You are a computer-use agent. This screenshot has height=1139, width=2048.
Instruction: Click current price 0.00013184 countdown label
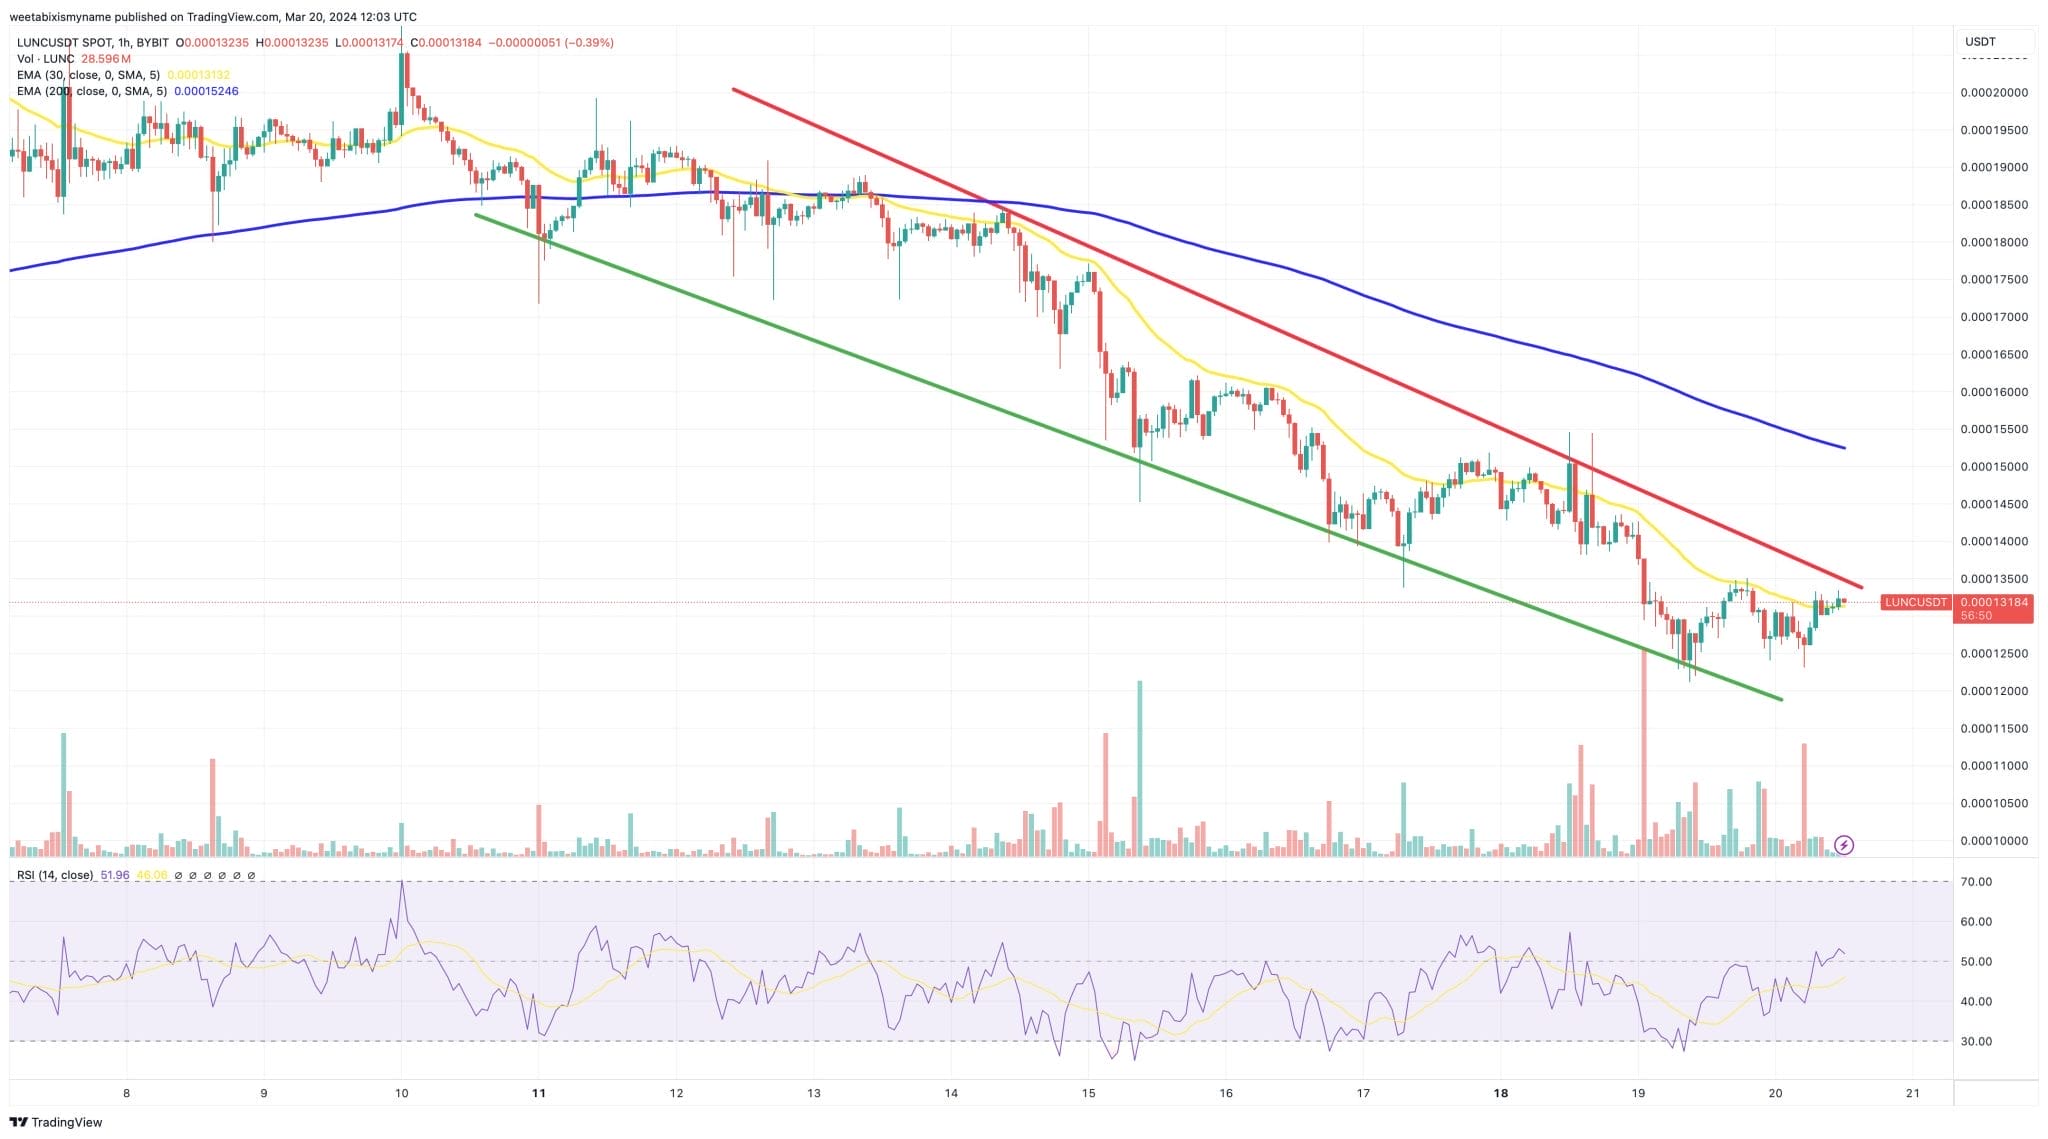click(x=1993, y=608)
